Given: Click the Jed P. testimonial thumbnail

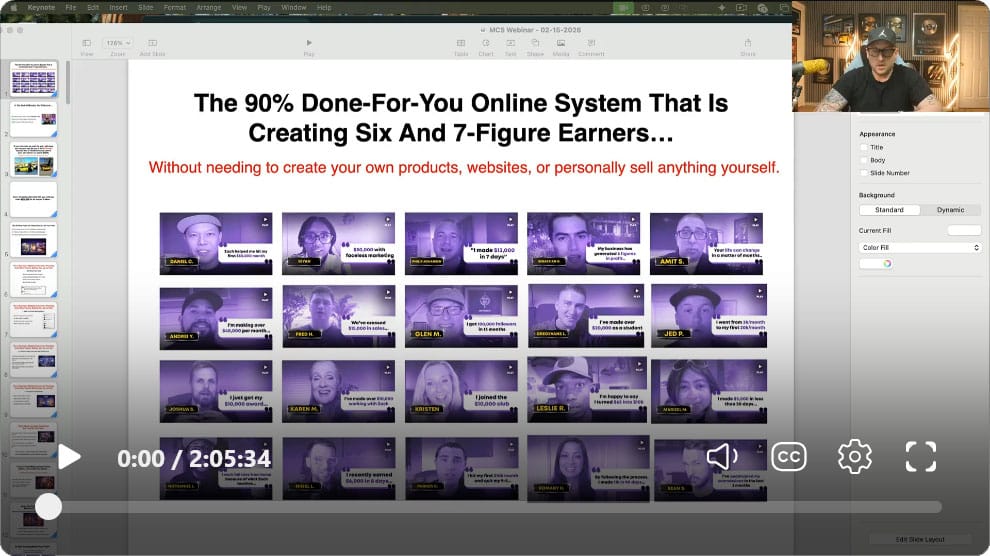Looking at the screenshot, I should 709,316.
